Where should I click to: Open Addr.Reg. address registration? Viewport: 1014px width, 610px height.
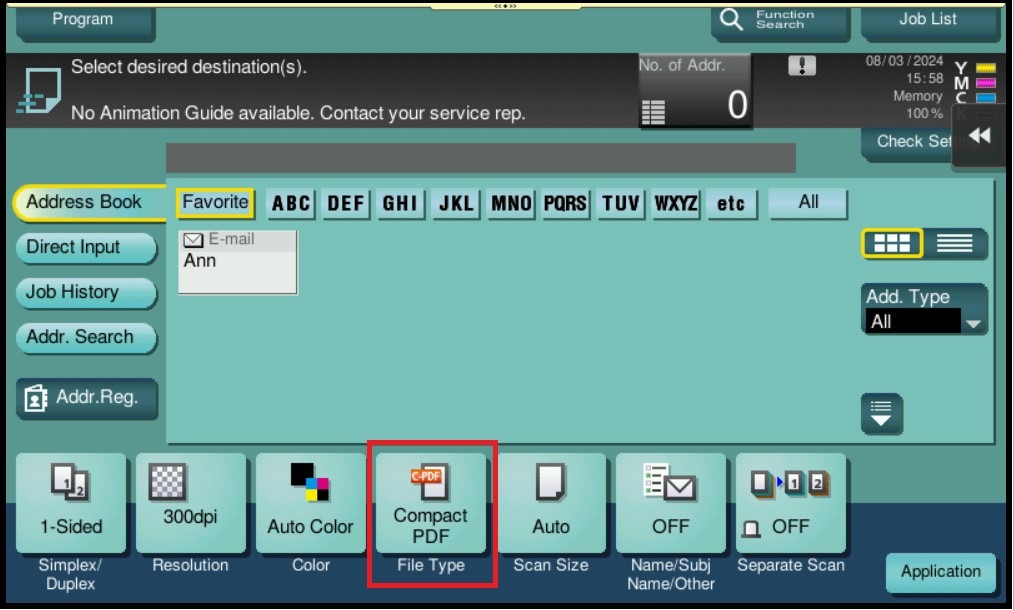(x=85, y=398)
